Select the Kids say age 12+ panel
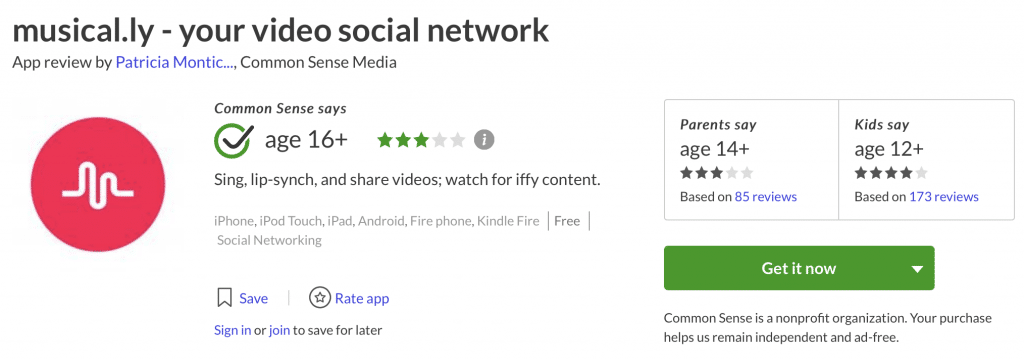Screen dimensions: 1024x360 pyautogui.click(x=926, y=159)
